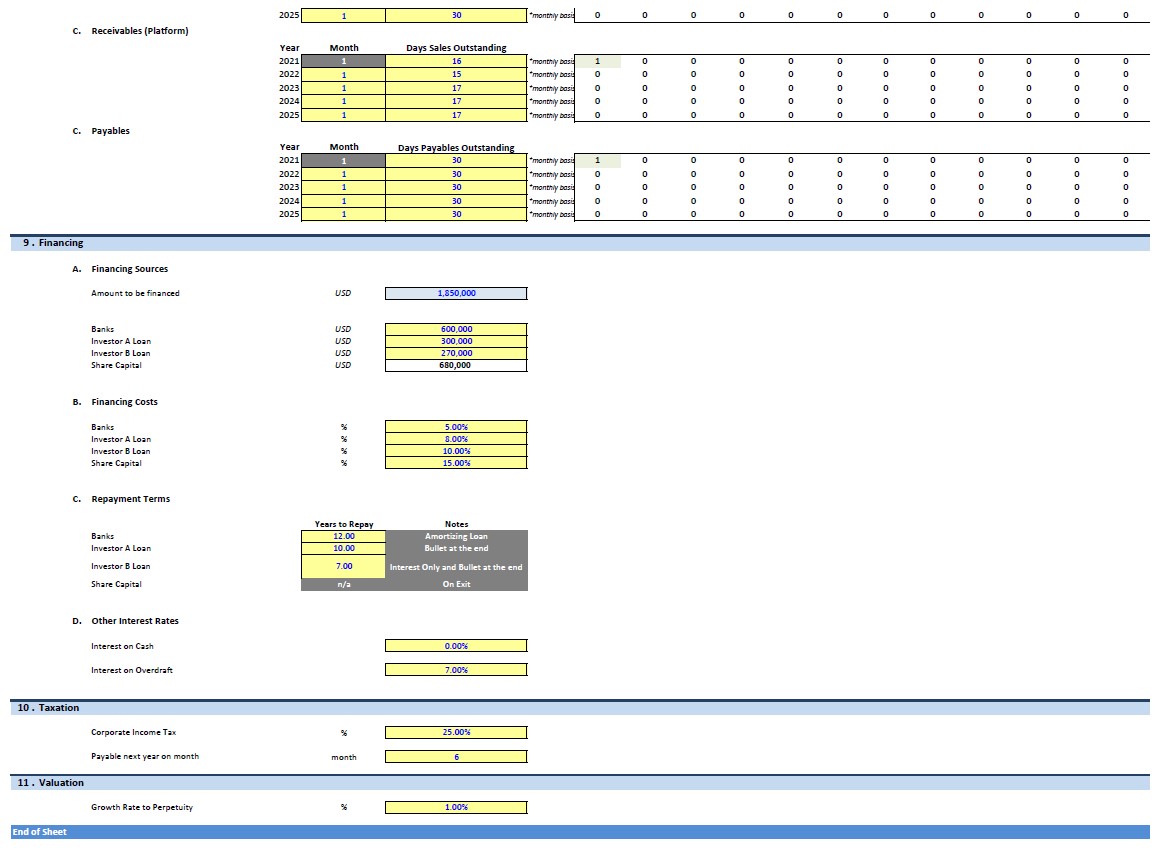
Task: Click Banks years to repay 12.00
Action: (x=343, y=536)
